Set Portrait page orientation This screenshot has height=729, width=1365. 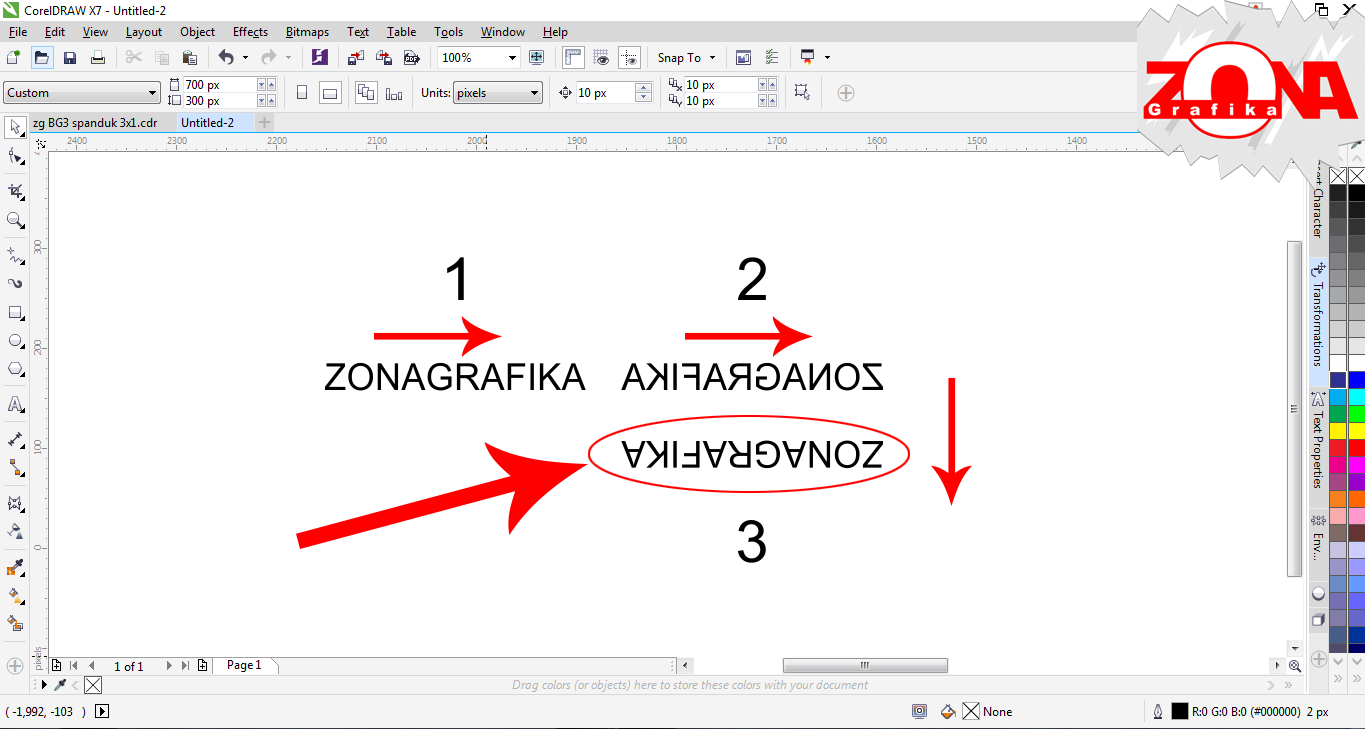pyautogui.click(x=302, y=93)
